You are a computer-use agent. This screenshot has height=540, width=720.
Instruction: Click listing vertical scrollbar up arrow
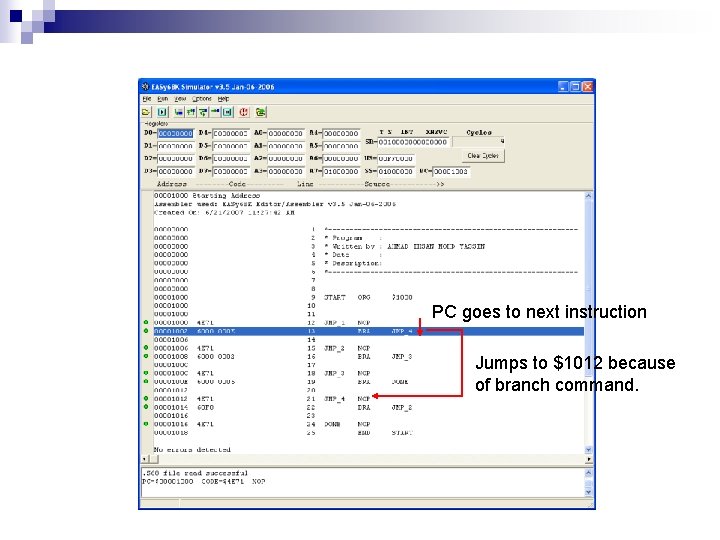[588, 196]
